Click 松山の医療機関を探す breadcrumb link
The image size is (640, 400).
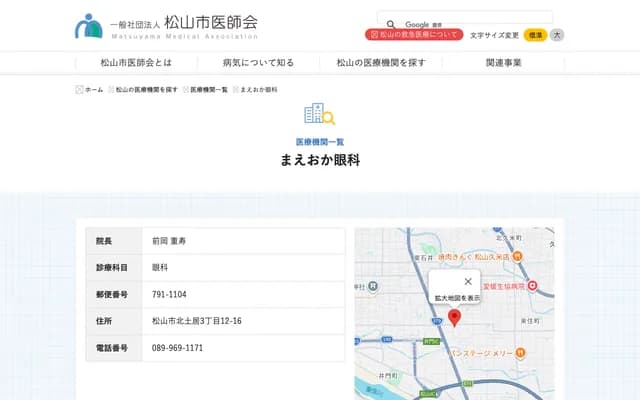click(146, 89)
